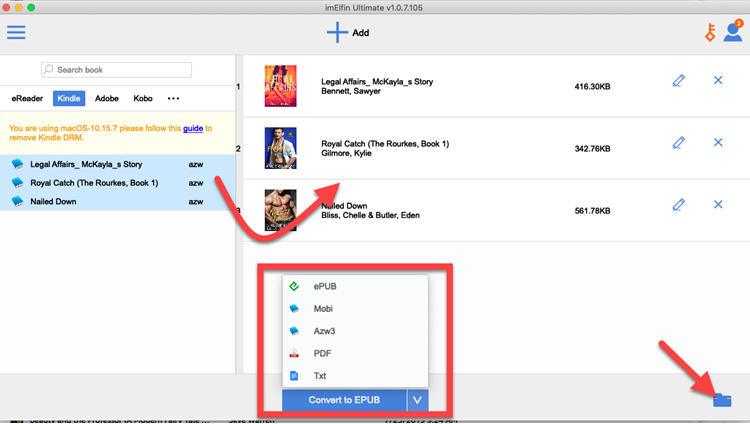
Task: Switch to the Kindle tab
Action: coord(69,98)
